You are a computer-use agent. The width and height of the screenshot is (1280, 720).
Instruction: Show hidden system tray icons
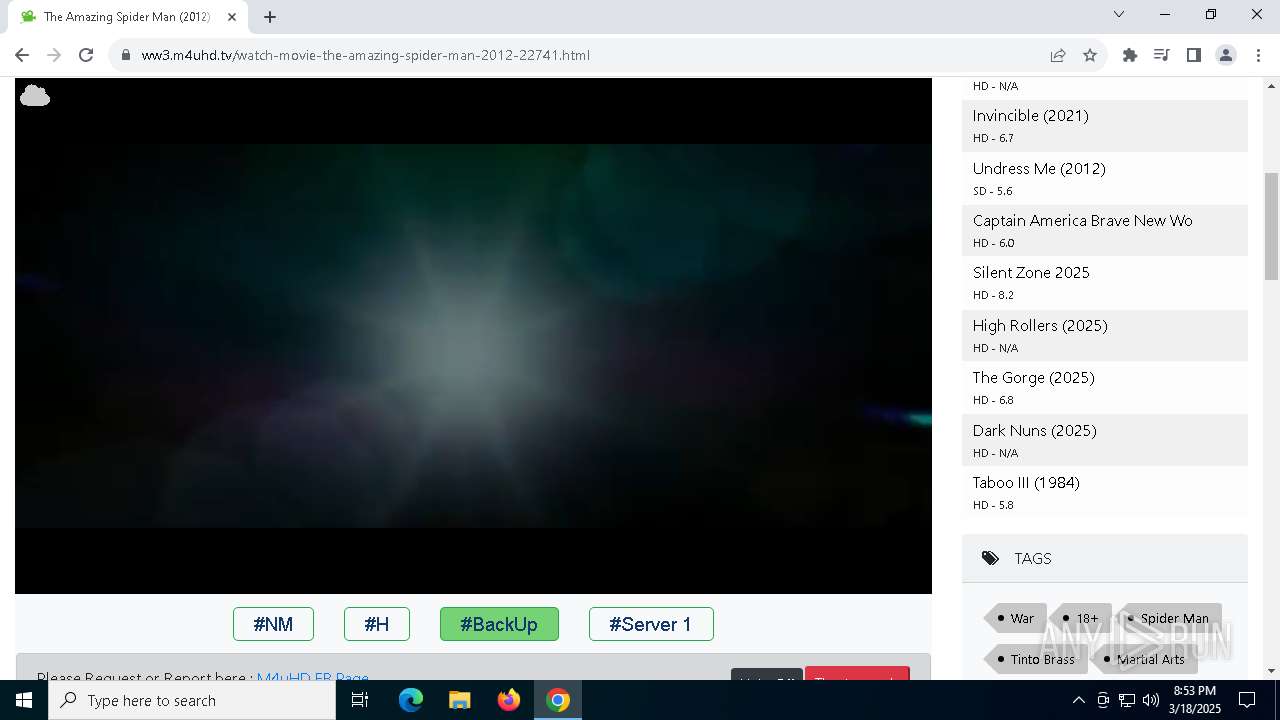click(1079, 700)
